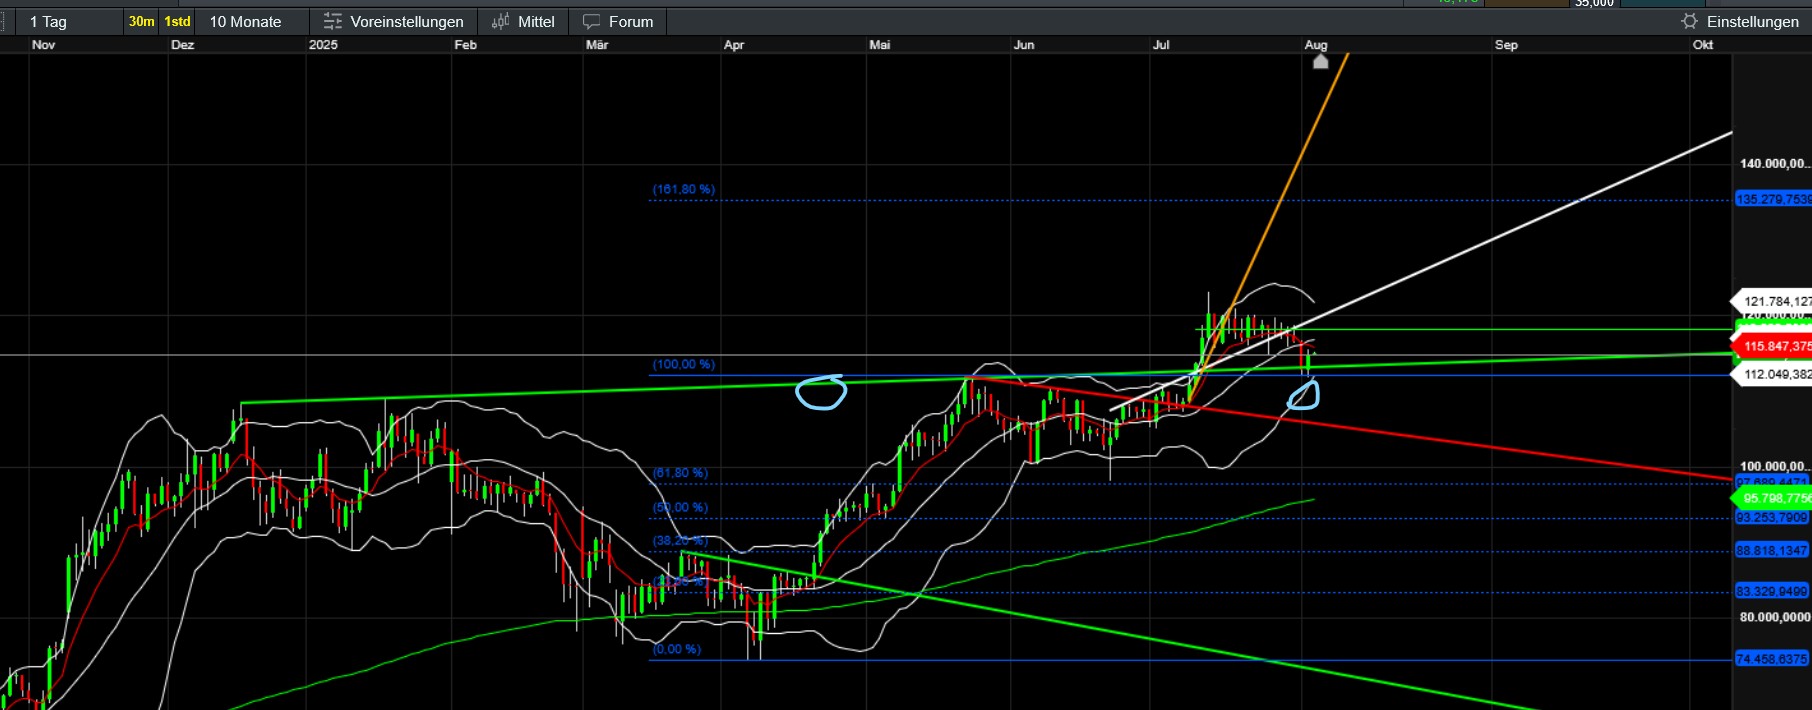Click the green 95.798 price tag

[x=1772, y=498]
